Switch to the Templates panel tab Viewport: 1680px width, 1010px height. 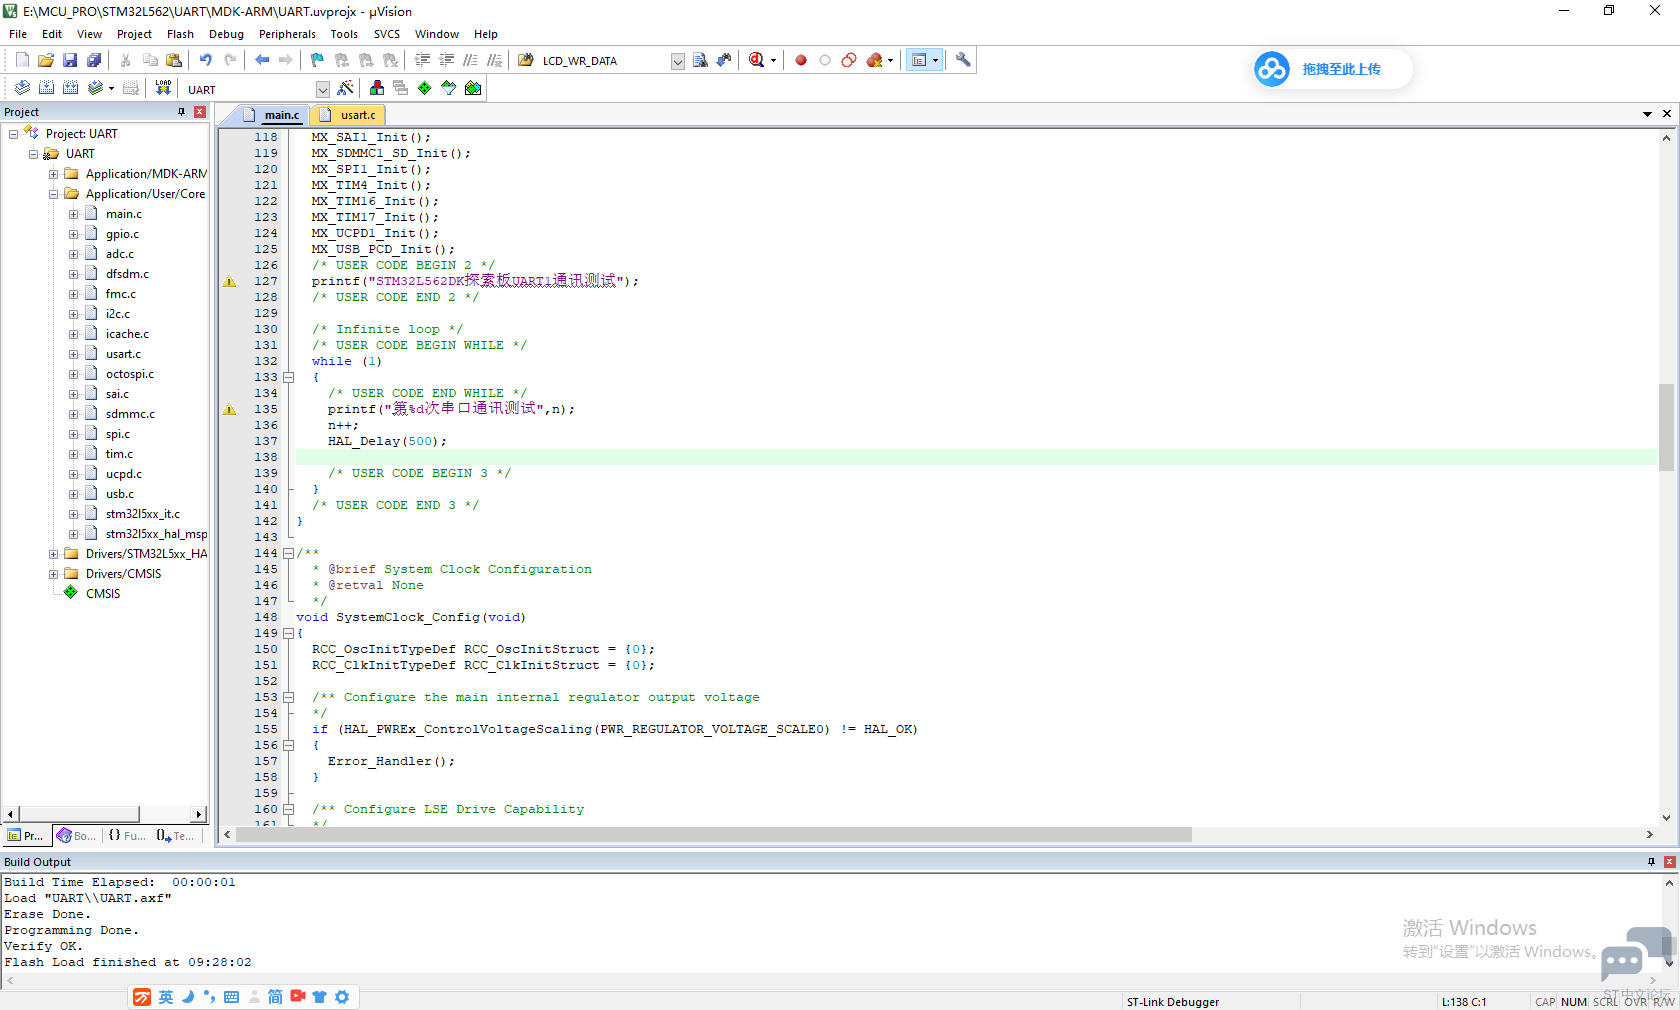point(175,835)
